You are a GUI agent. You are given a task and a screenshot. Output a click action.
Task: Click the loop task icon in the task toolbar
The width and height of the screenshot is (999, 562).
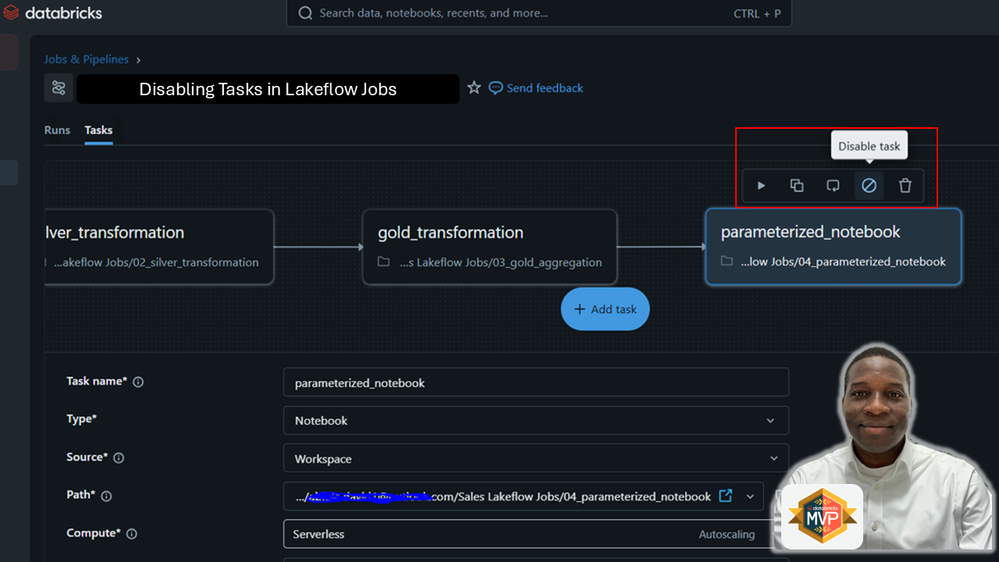click(x=833, y=185)
